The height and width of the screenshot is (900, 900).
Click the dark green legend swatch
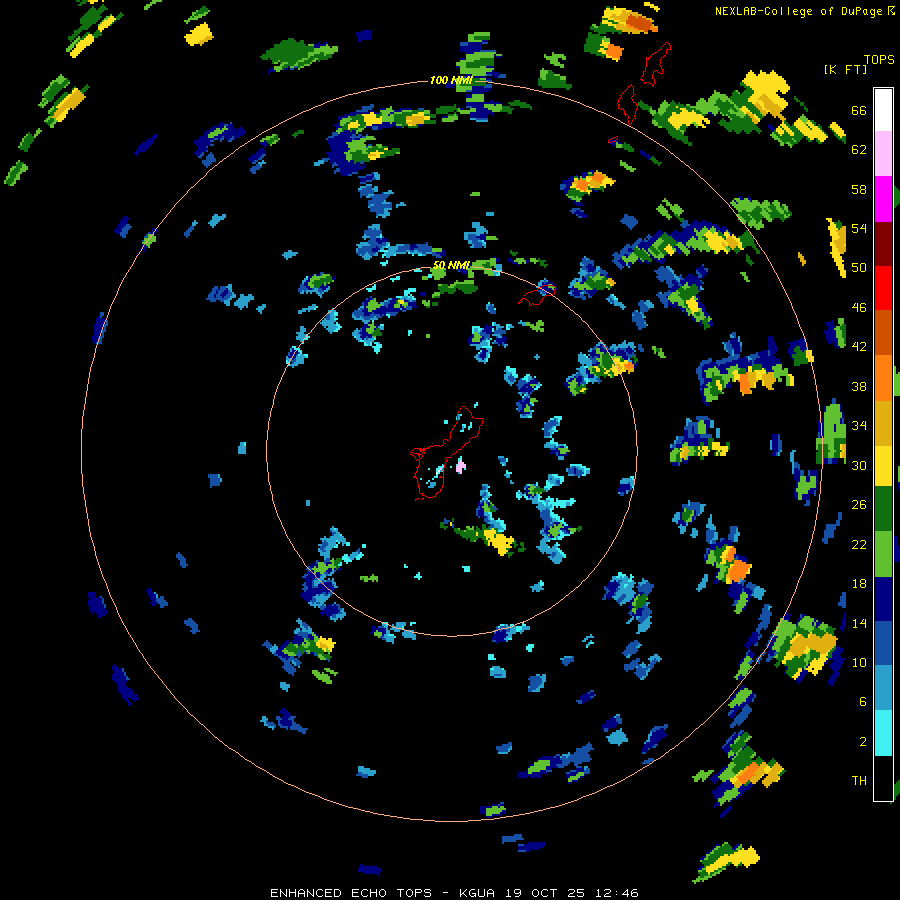coord(883,509)
